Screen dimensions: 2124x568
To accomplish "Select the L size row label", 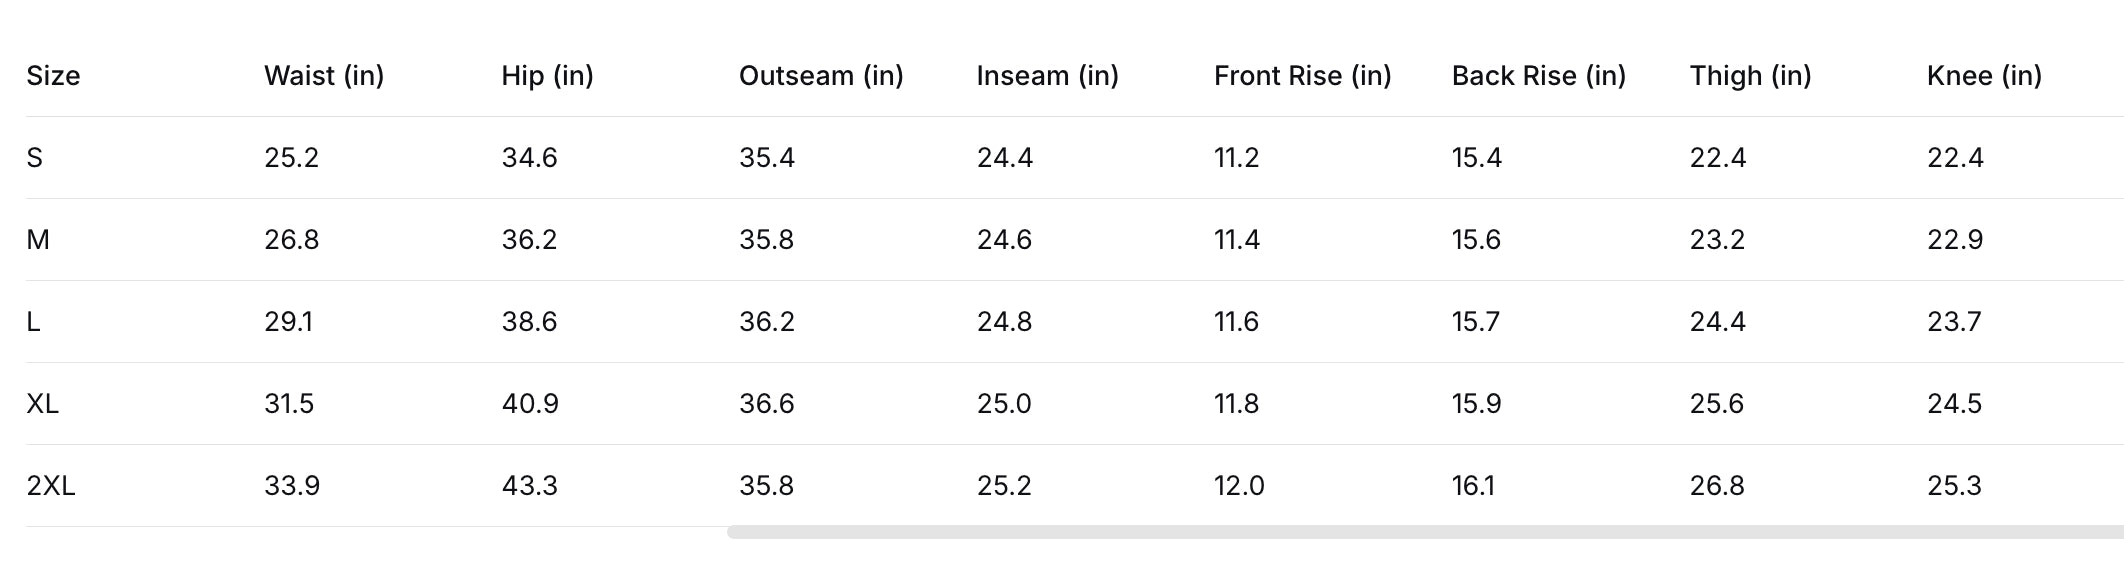I will tap(33, 322).
